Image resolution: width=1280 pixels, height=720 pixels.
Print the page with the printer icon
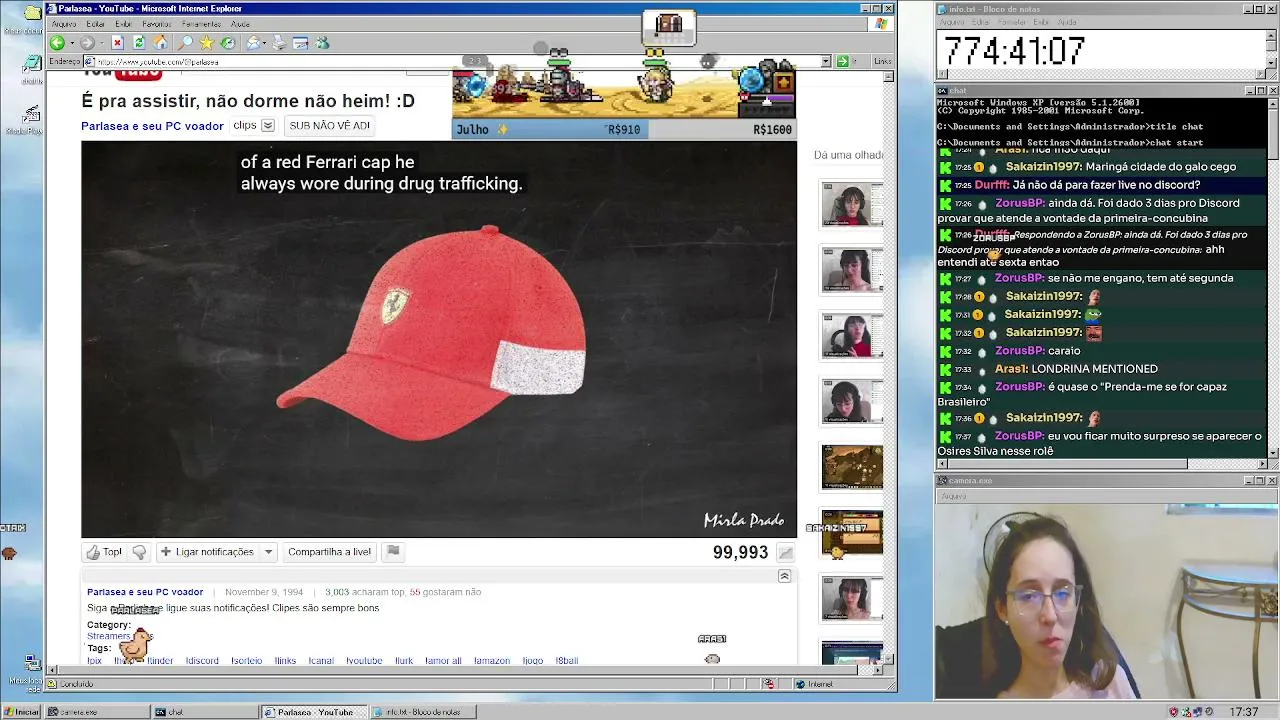pyautogui.click(x=278, y=43)
